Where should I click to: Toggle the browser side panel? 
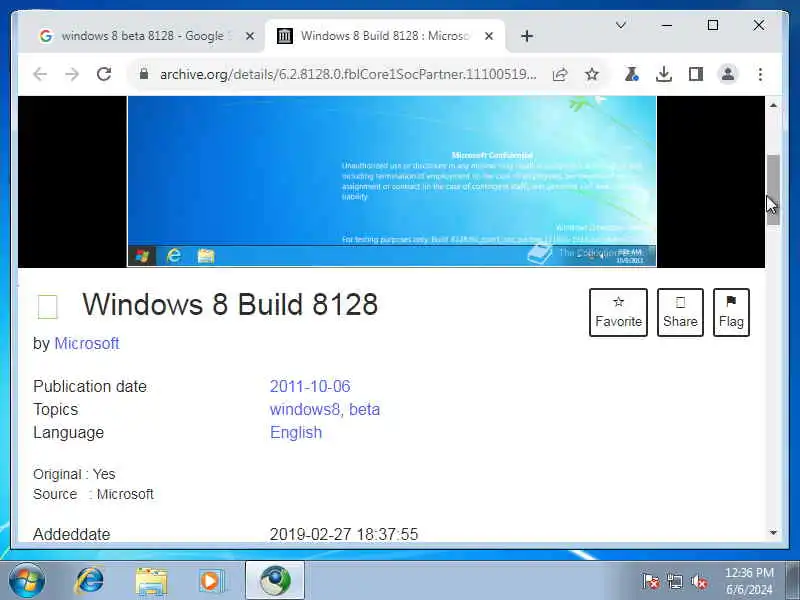tap(696, 74)
